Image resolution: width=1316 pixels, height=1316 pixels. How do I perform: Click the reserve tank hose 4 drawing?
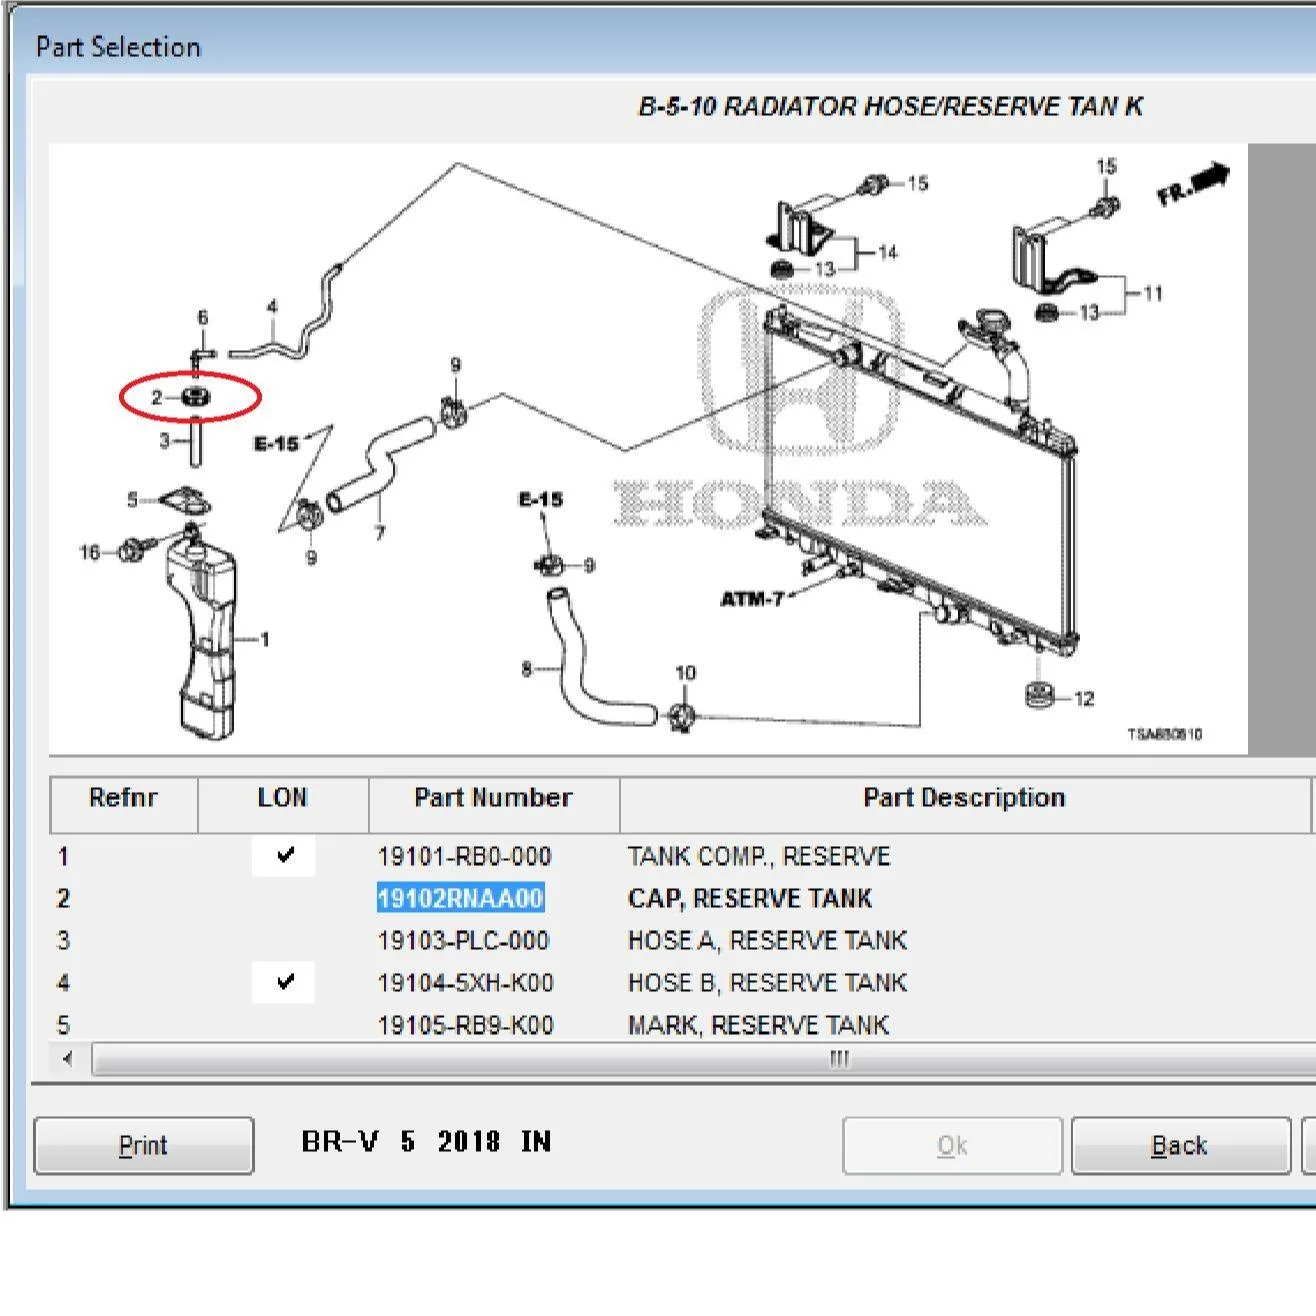(287, 311)
